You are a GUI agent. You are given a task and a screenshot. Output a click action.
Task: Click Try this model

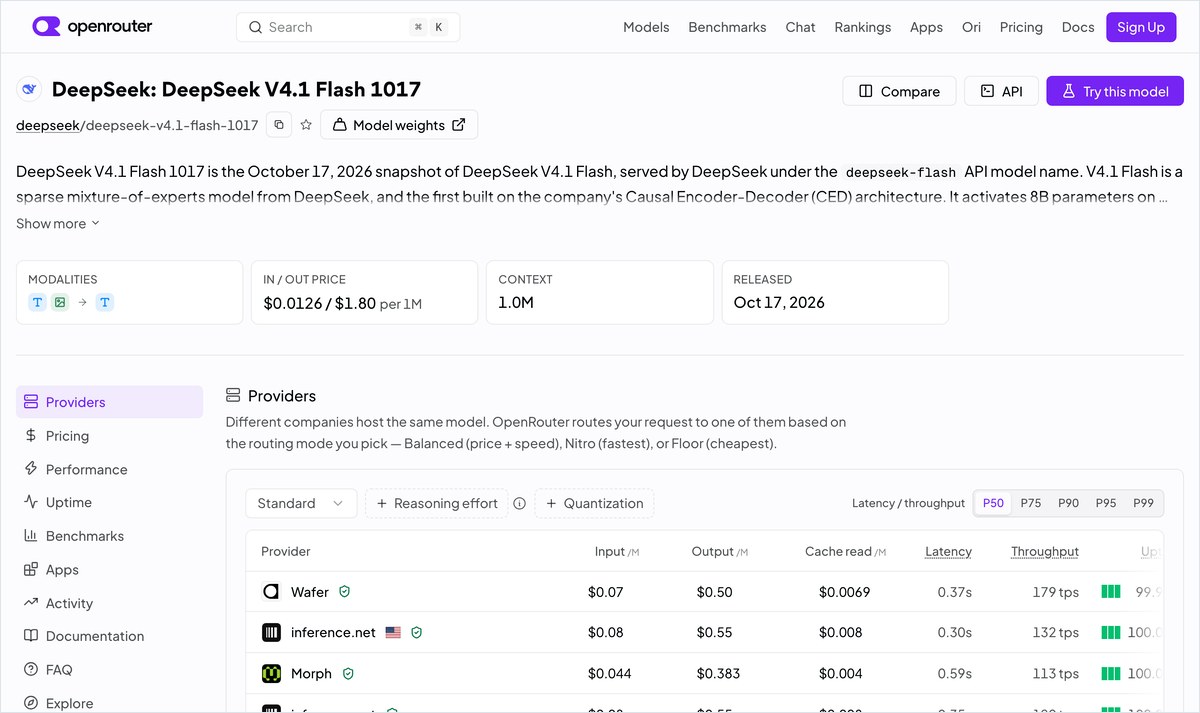point(1115,91)
